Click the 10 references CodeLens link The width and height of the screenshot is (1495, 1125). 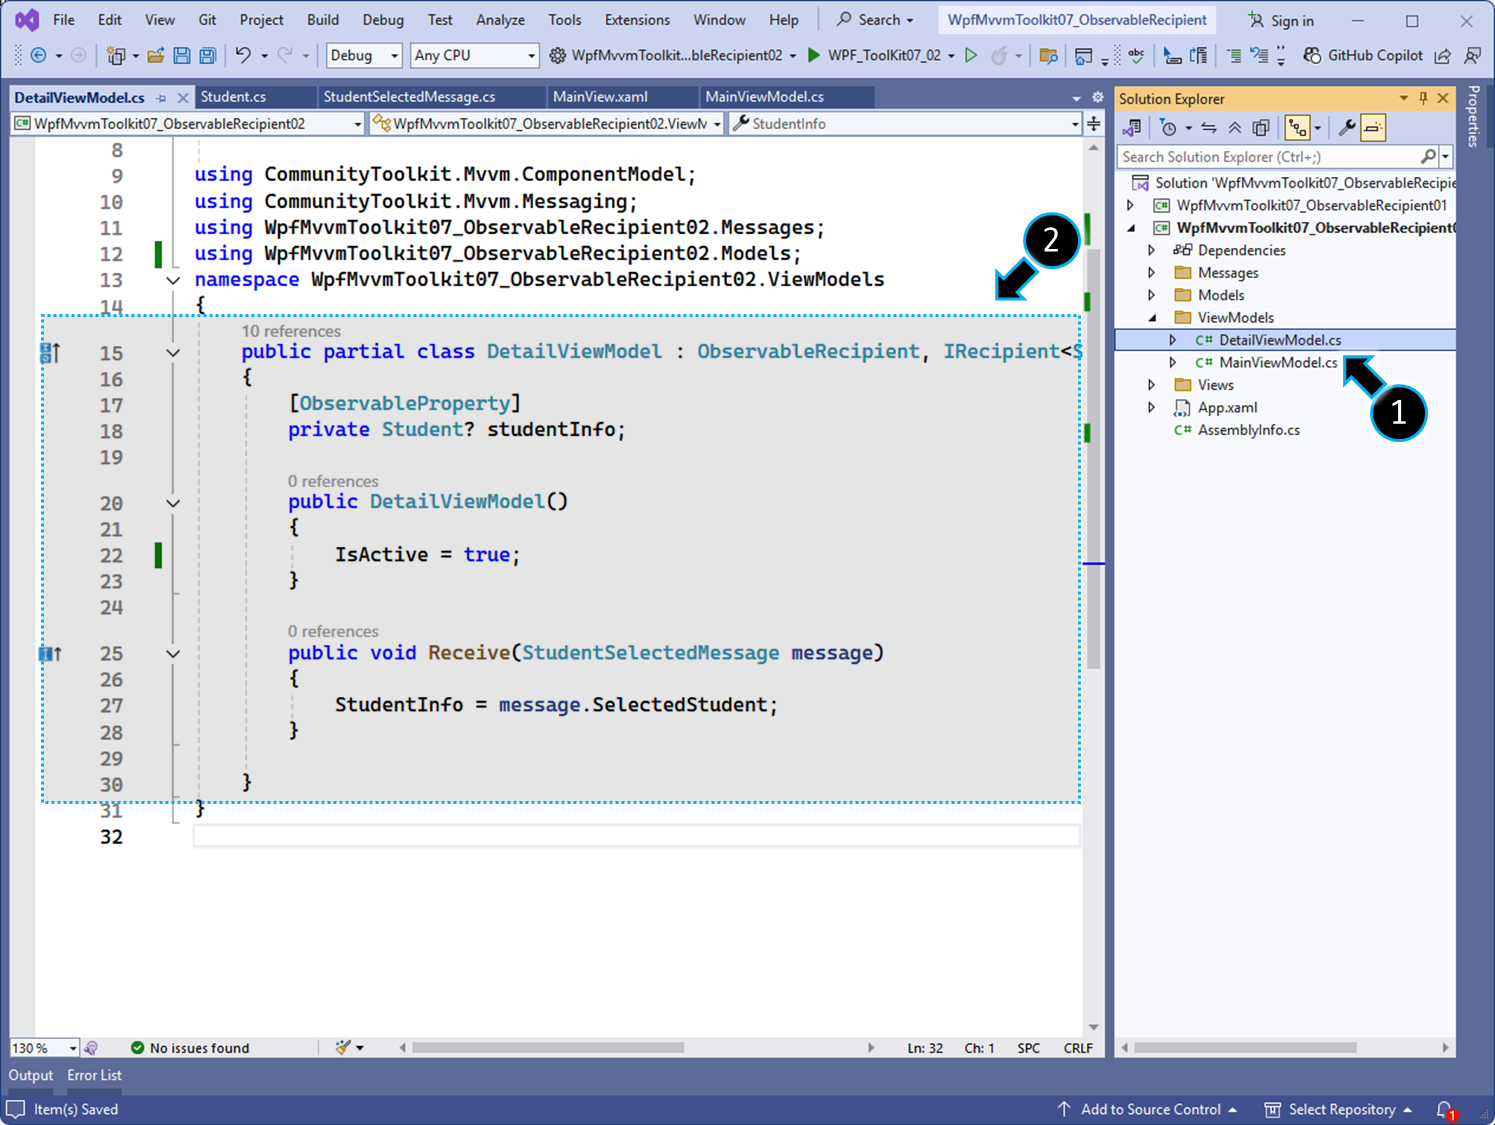pyautogui.click(x=291, y=331)
